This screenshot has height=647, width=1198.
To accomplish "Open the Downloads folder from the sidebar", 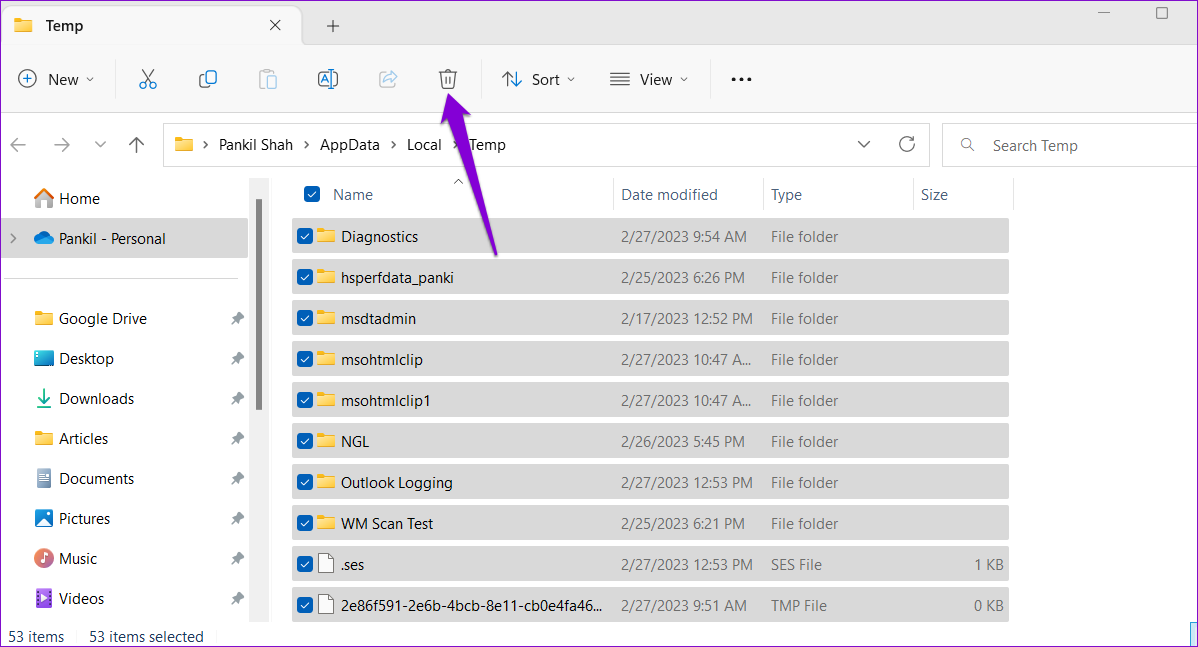I will point(96,398).
